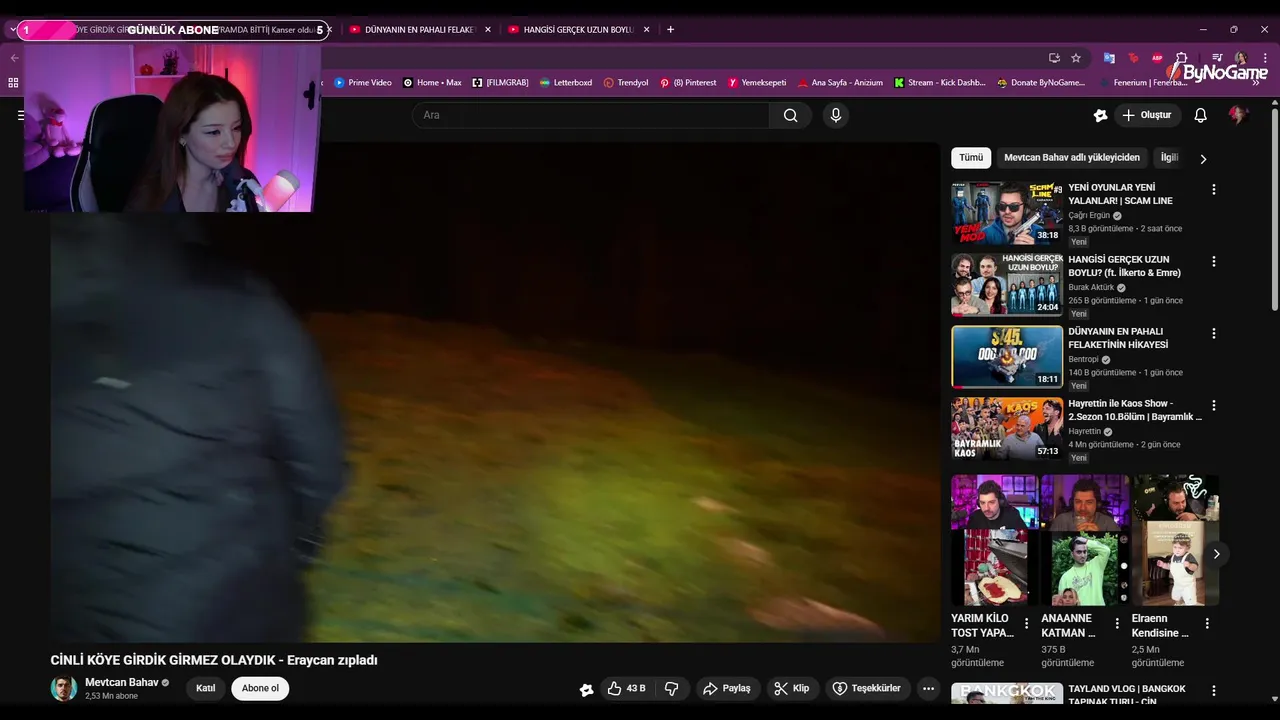The width and height of the screenshot is (1280, 720).
Task: Focus the Ara search input field
Action: pos(590,115)
